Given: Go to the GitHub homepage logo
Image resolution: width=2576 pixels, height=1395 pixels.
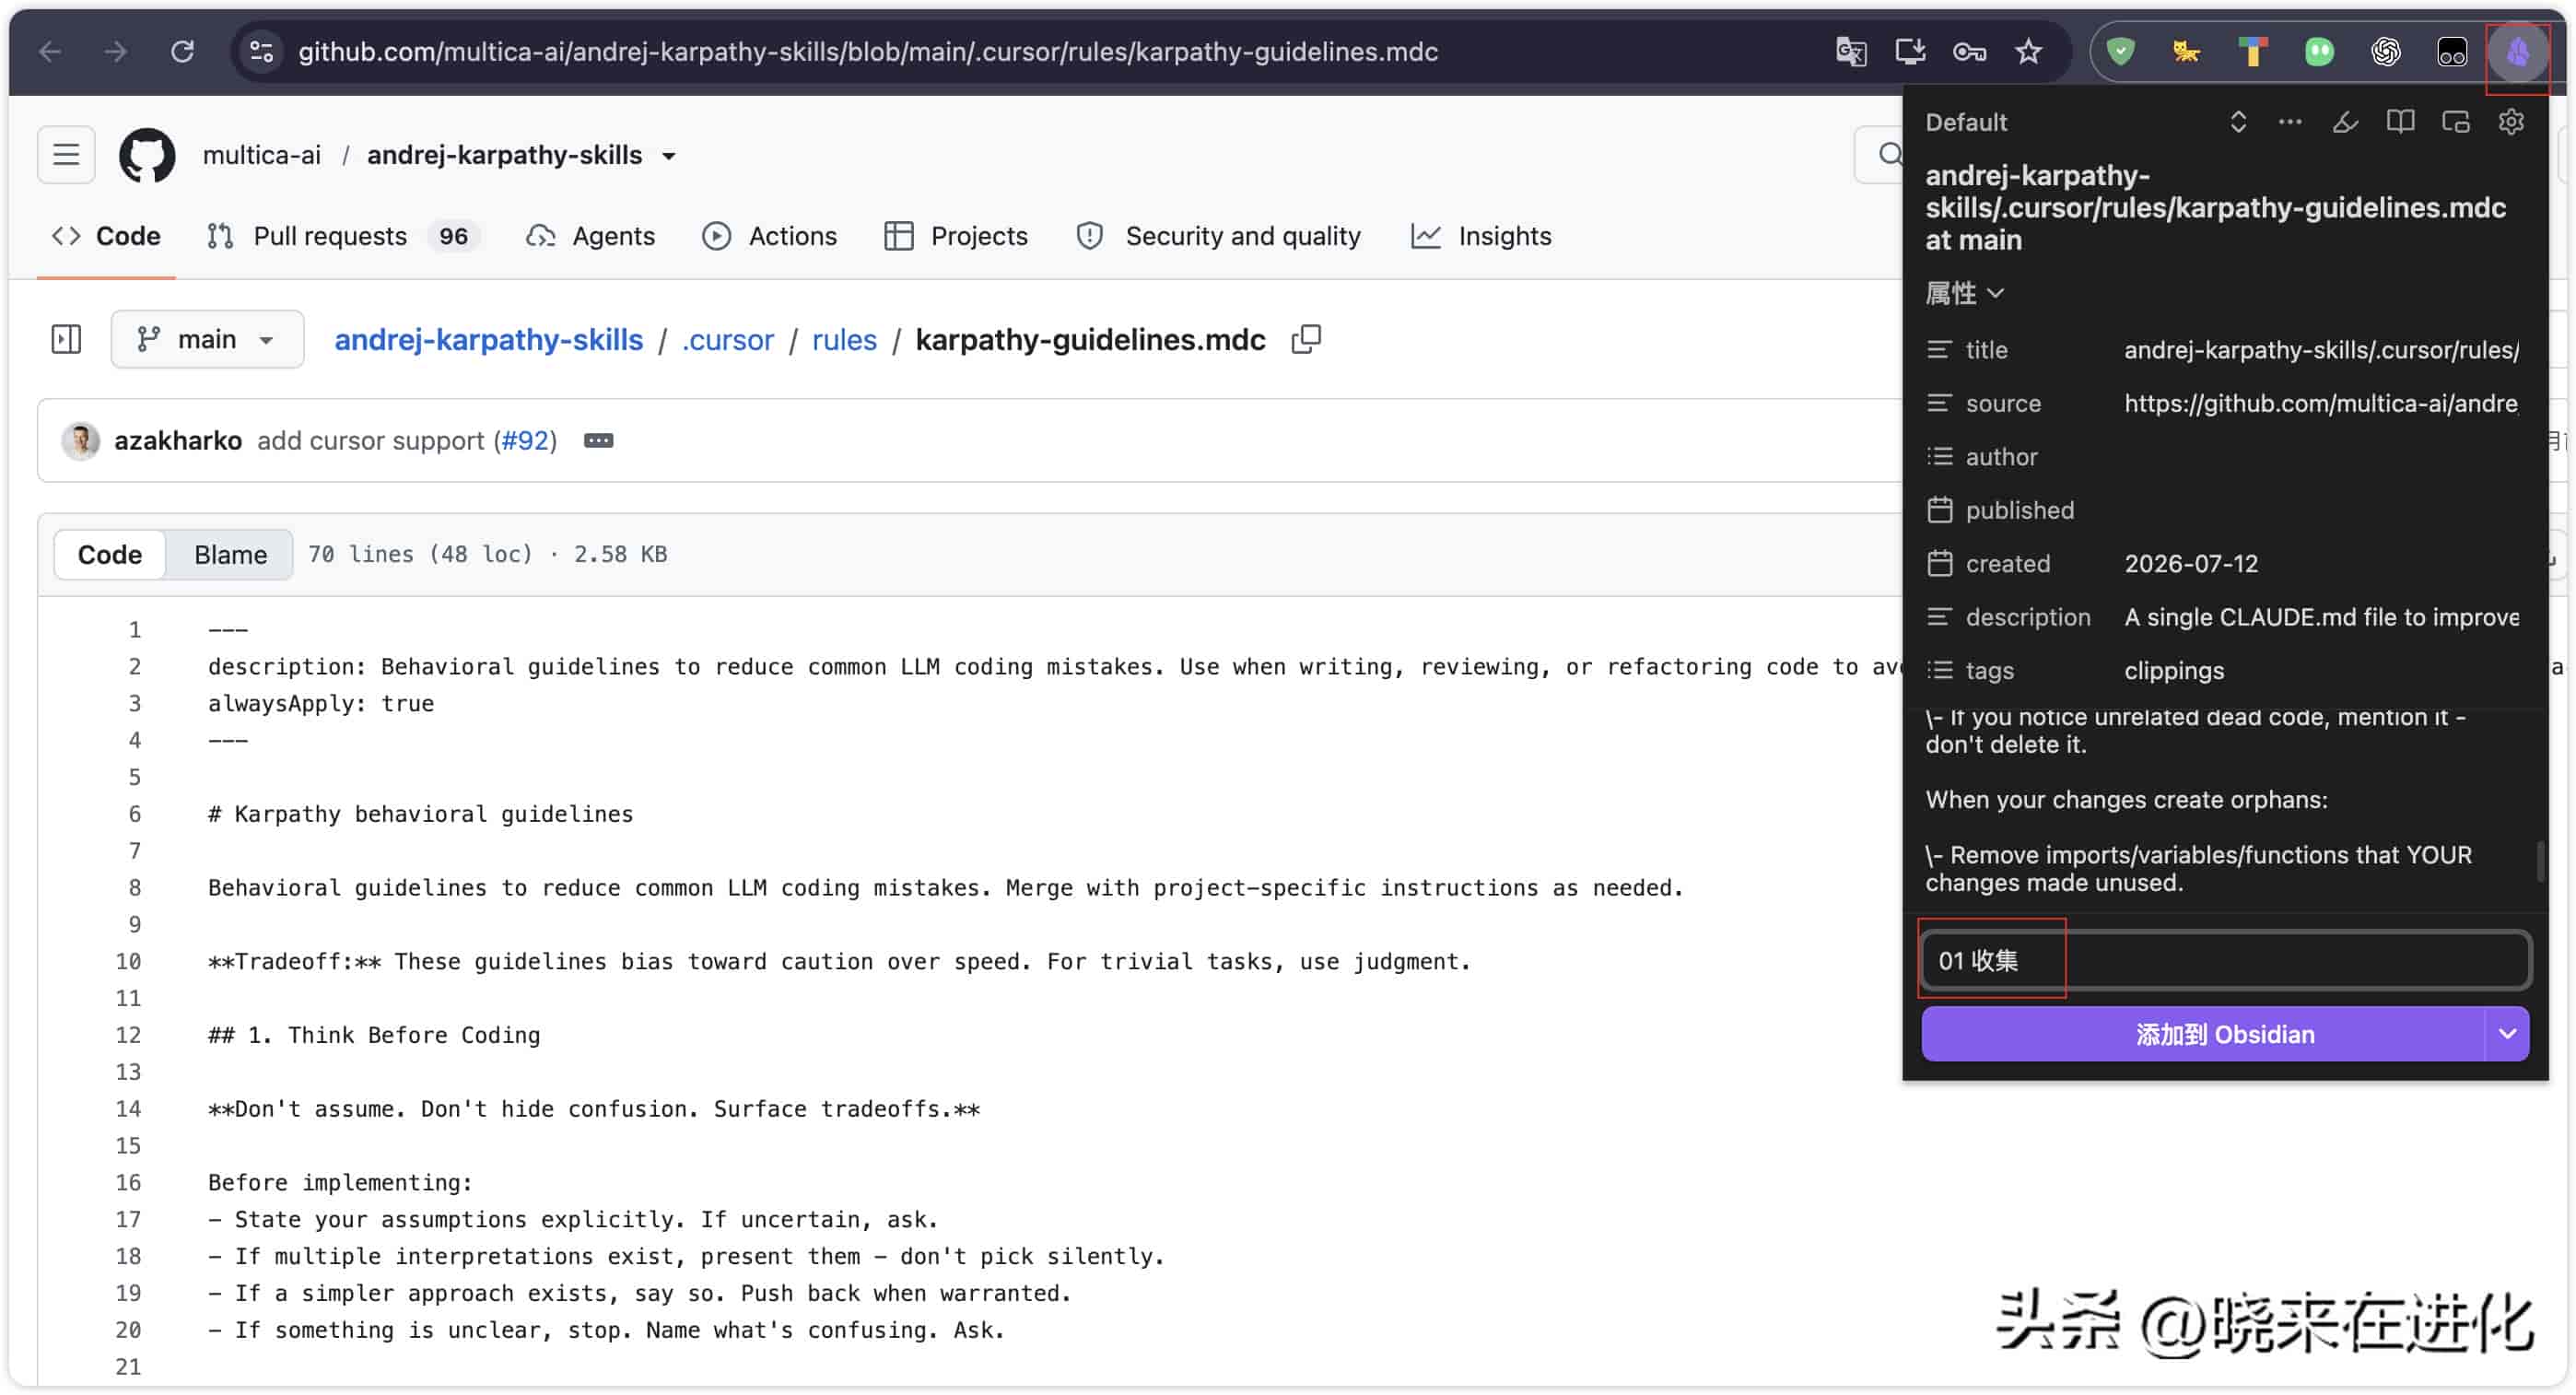Looking at the screenshot, I should [147, 155].
